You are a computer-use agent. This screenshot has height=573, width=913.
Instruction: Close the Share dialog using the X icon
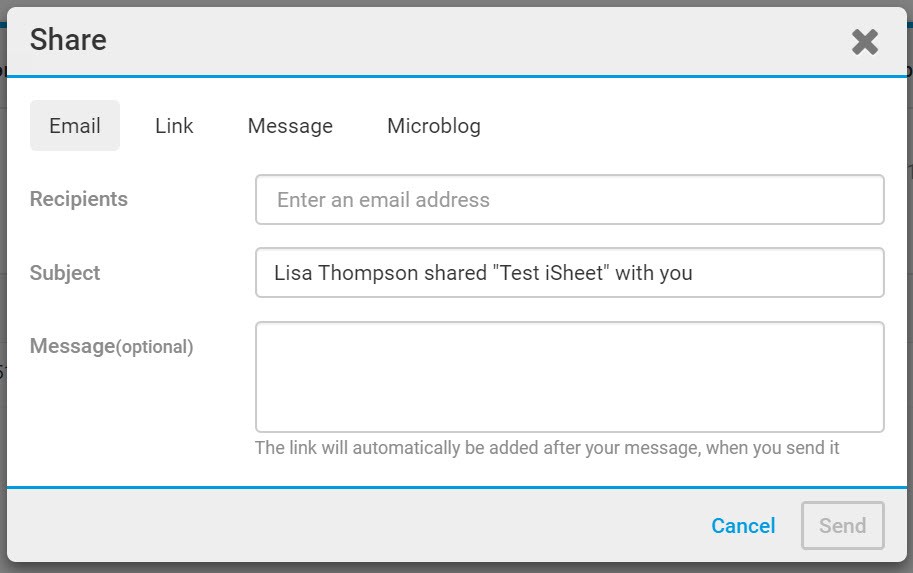coord(864,41)
